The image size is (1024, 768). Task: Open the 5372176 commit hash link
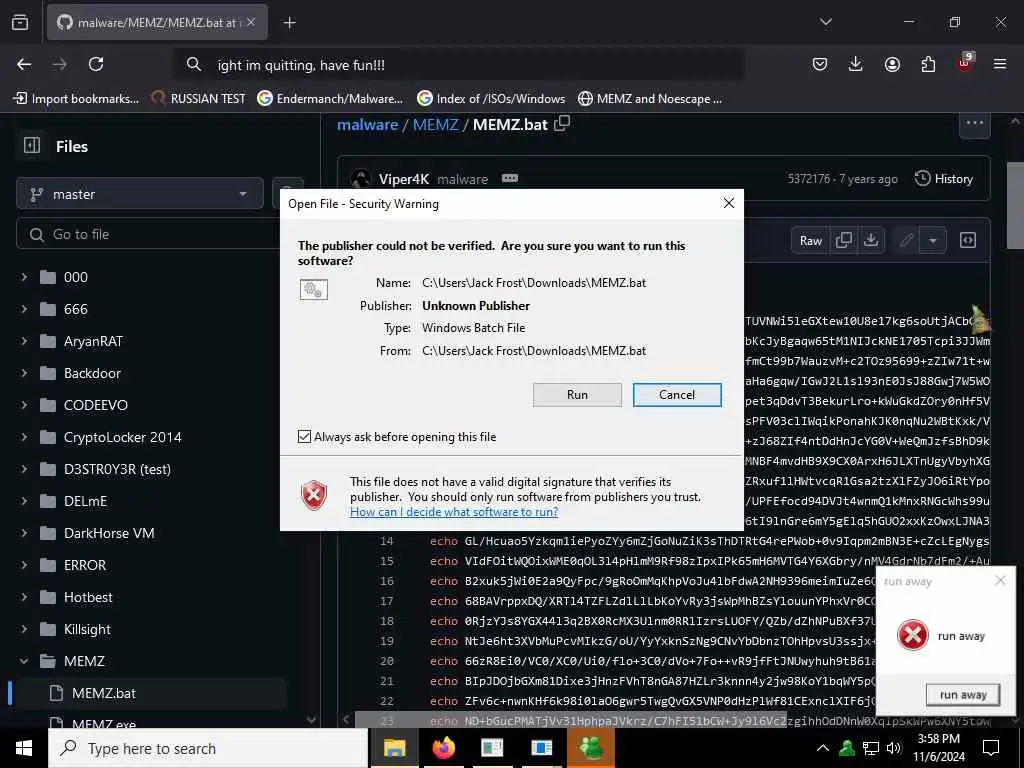(x=808, y=179)
